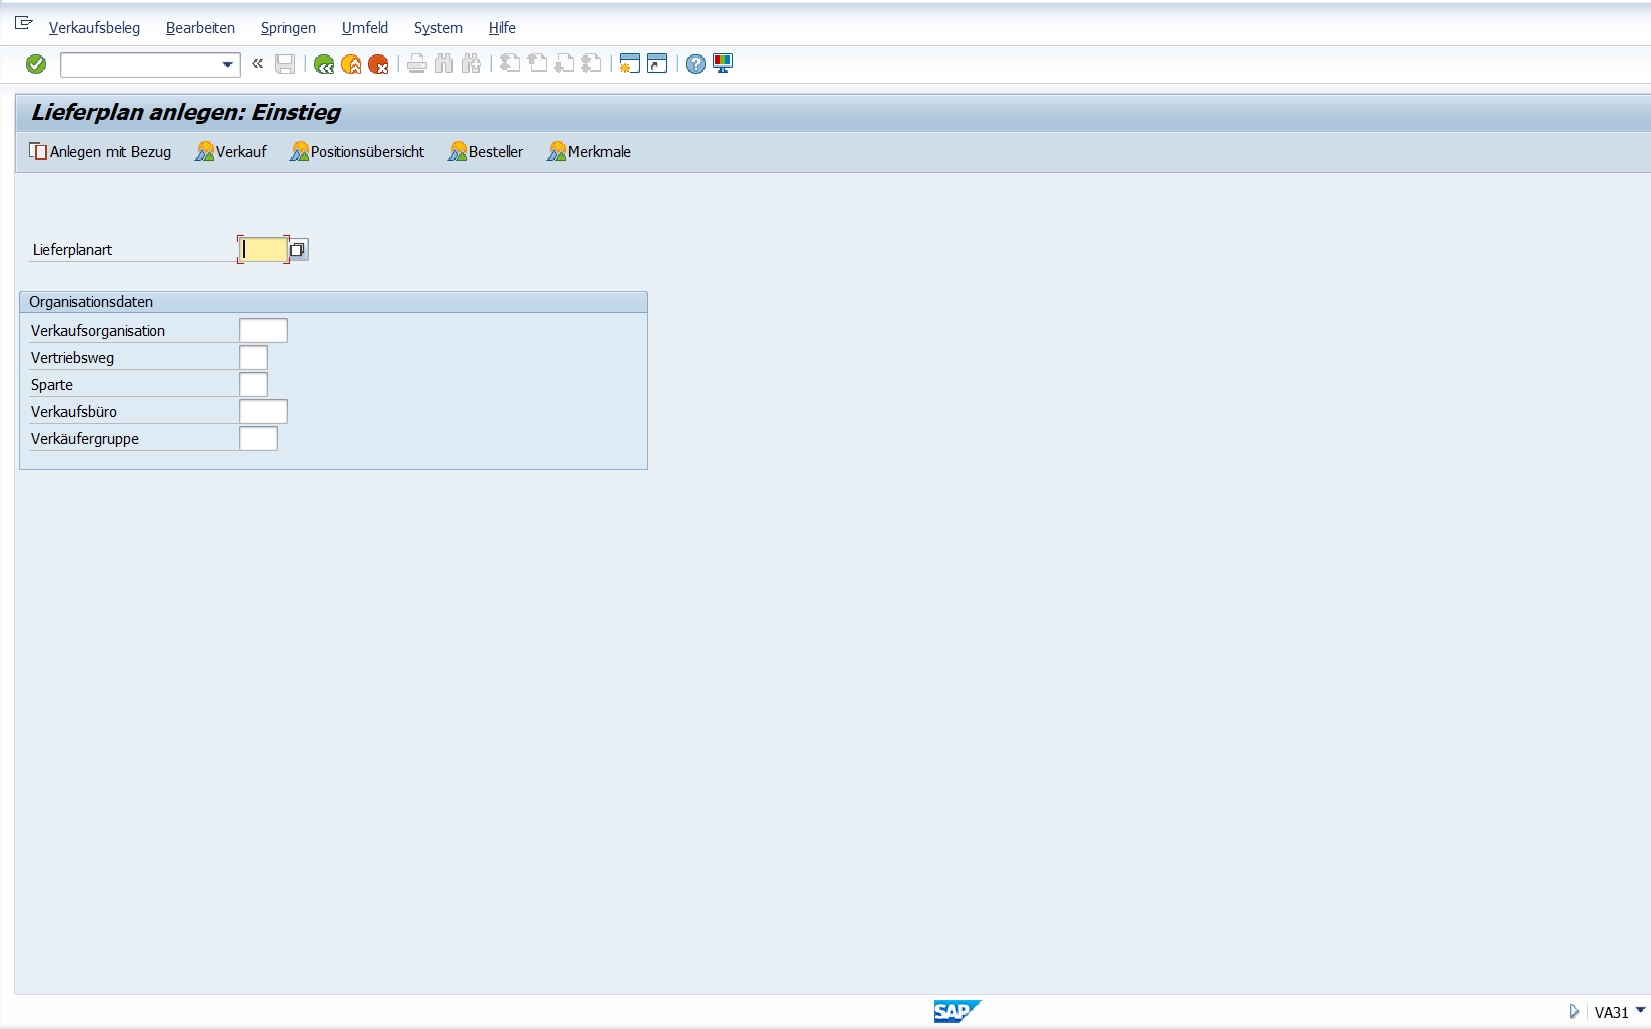Click the Find Next binoculars icon

[471, 64]
